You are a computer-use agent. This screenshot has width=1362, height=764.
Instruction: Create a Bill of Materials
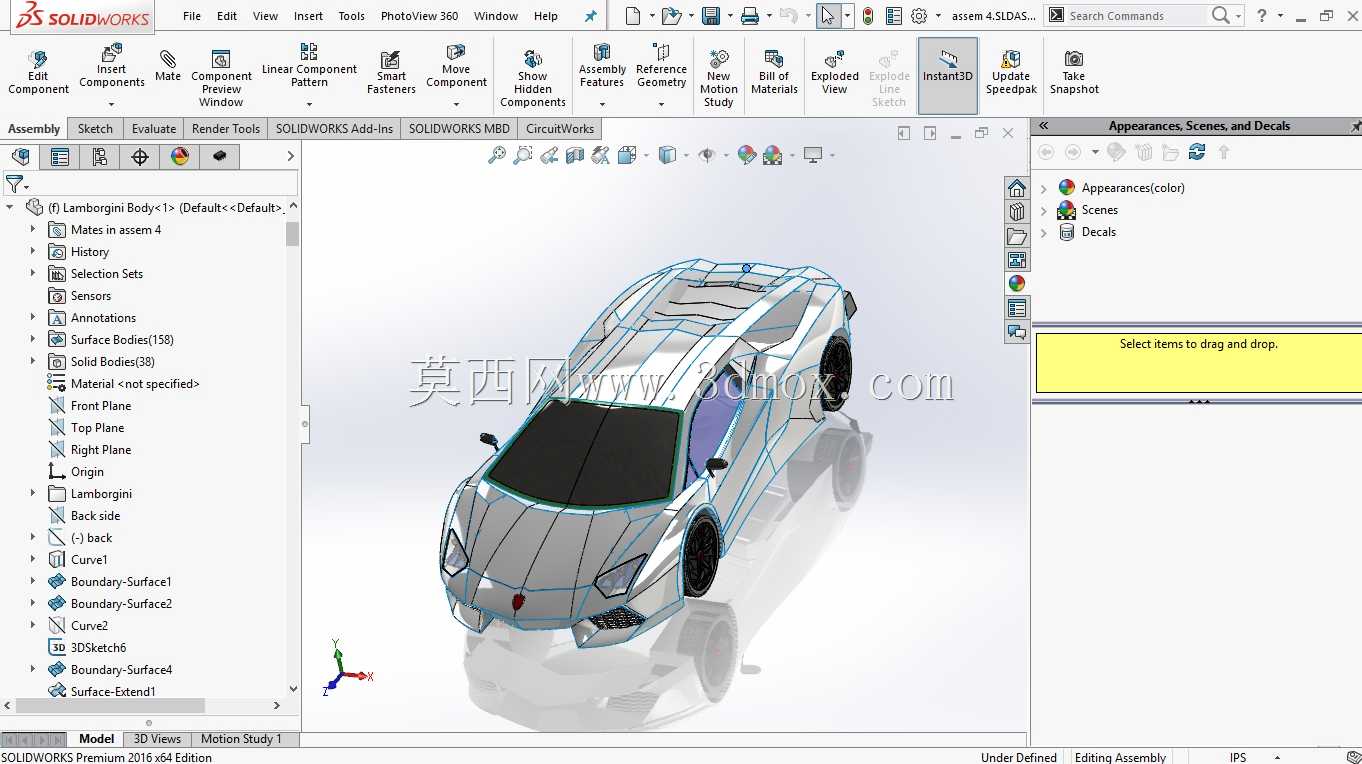point(774,73)
